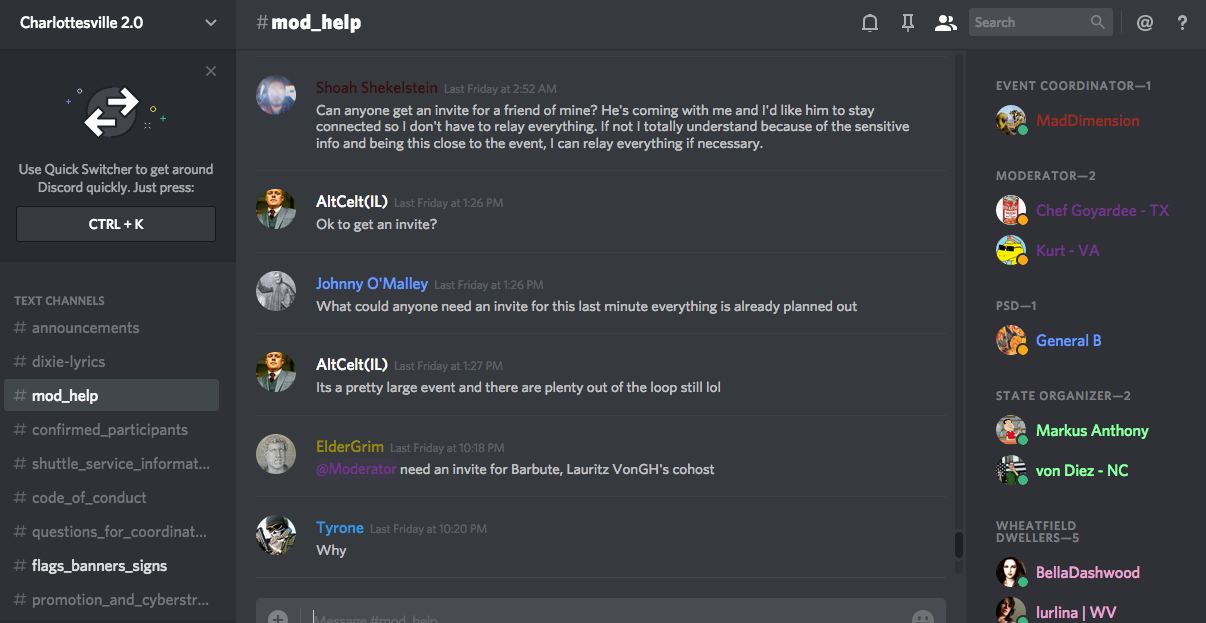Open notification settings bell icon
Screen dimensions: 1206x623
click(x=870, y=22)
